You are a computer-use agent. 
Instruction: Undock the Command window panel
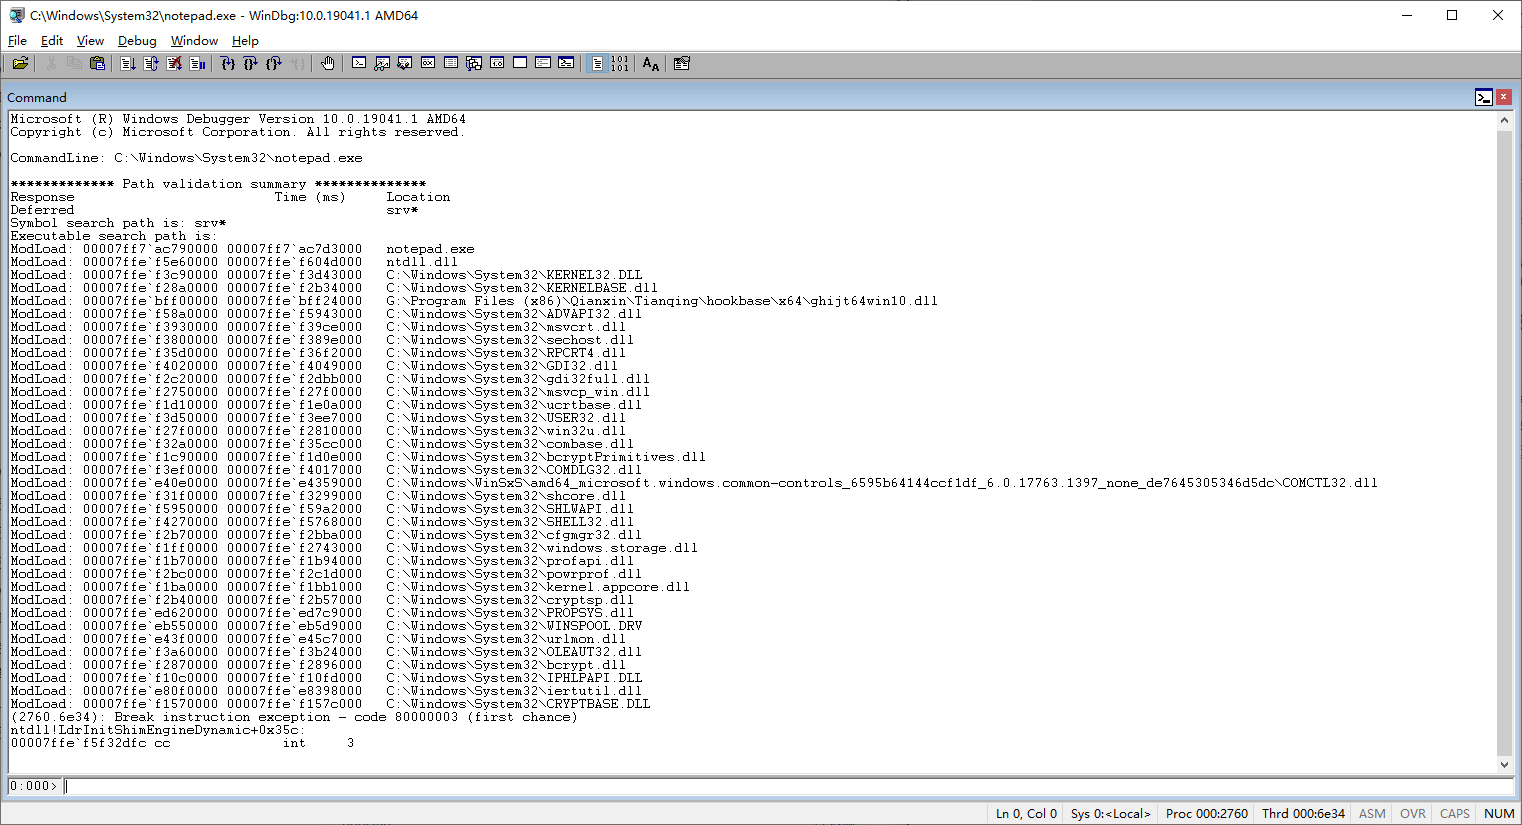point(1484,97)
